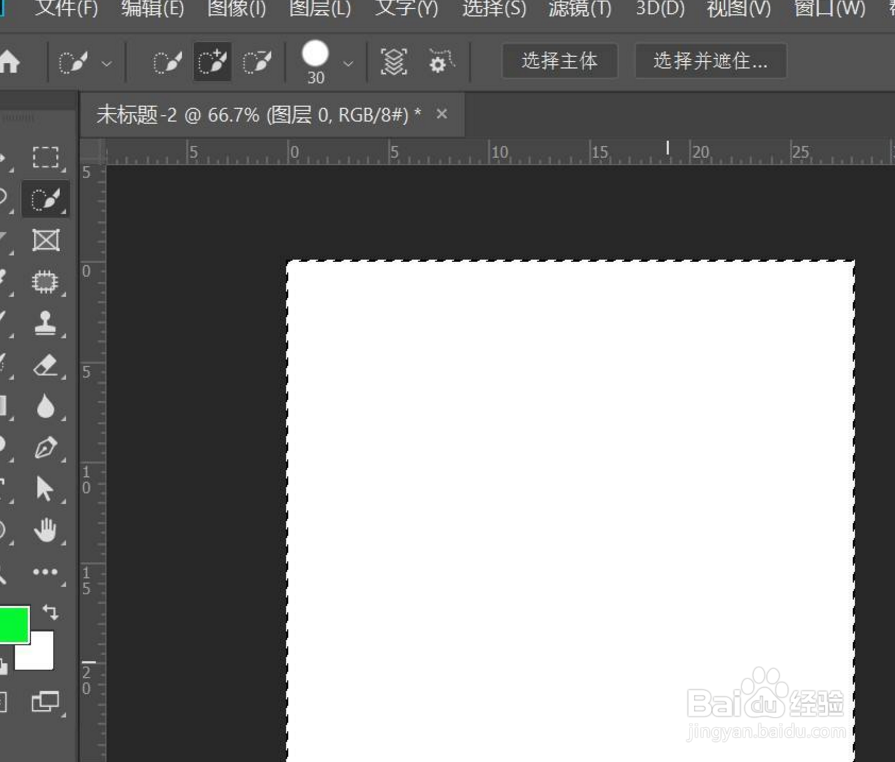Change the screen mode icon
Image resolution: width=895 pixels, height=762 pixels.
click(x=46, y=701)
